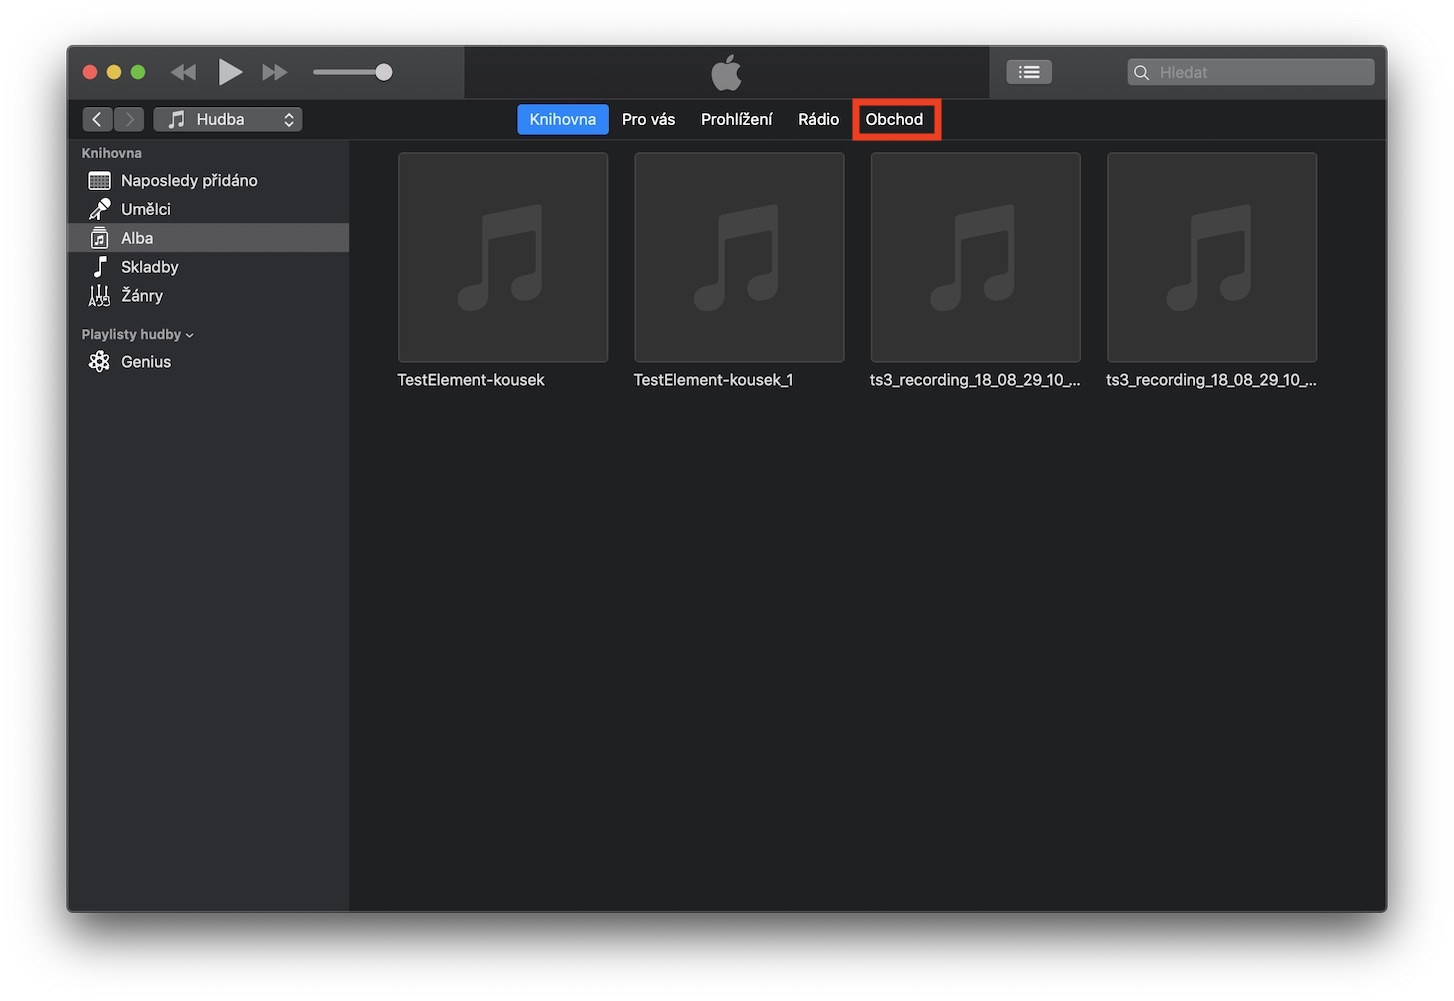Click the guitars icon beside Žánry
1454x1001 pixels.
click(99, 296)
